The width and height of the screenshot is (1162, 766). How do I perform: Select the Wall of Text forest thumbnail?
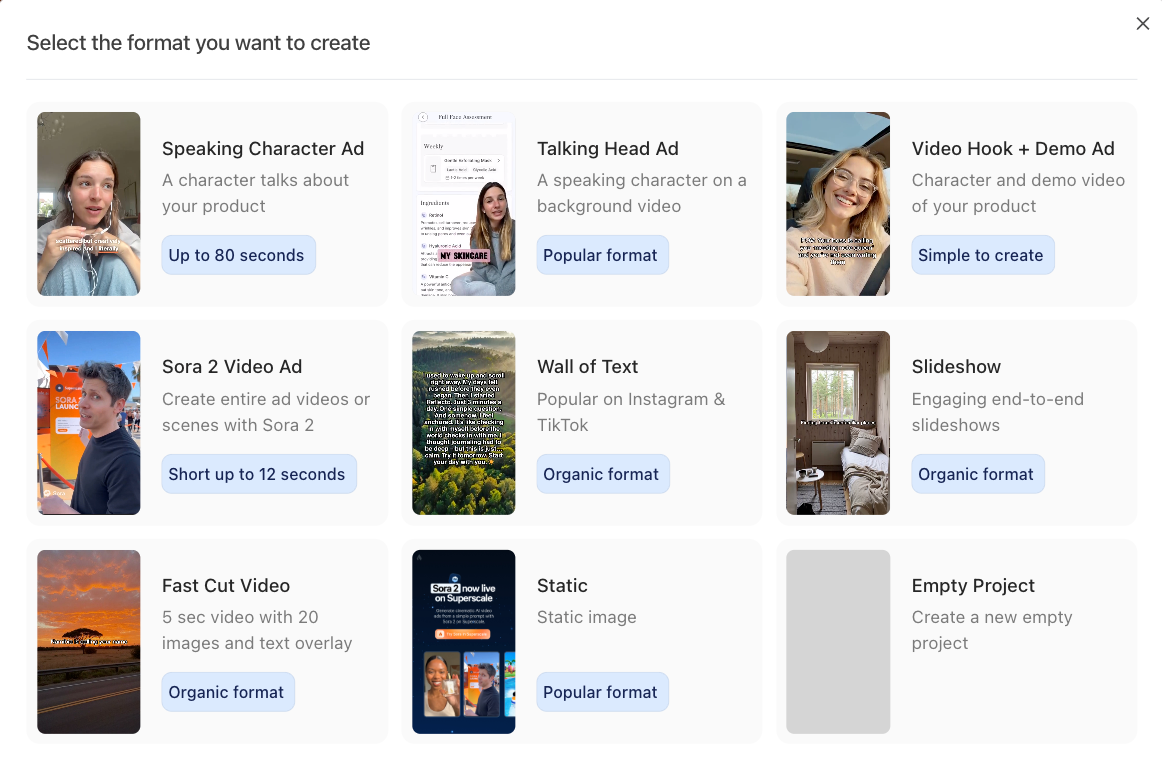coord(464,423)
